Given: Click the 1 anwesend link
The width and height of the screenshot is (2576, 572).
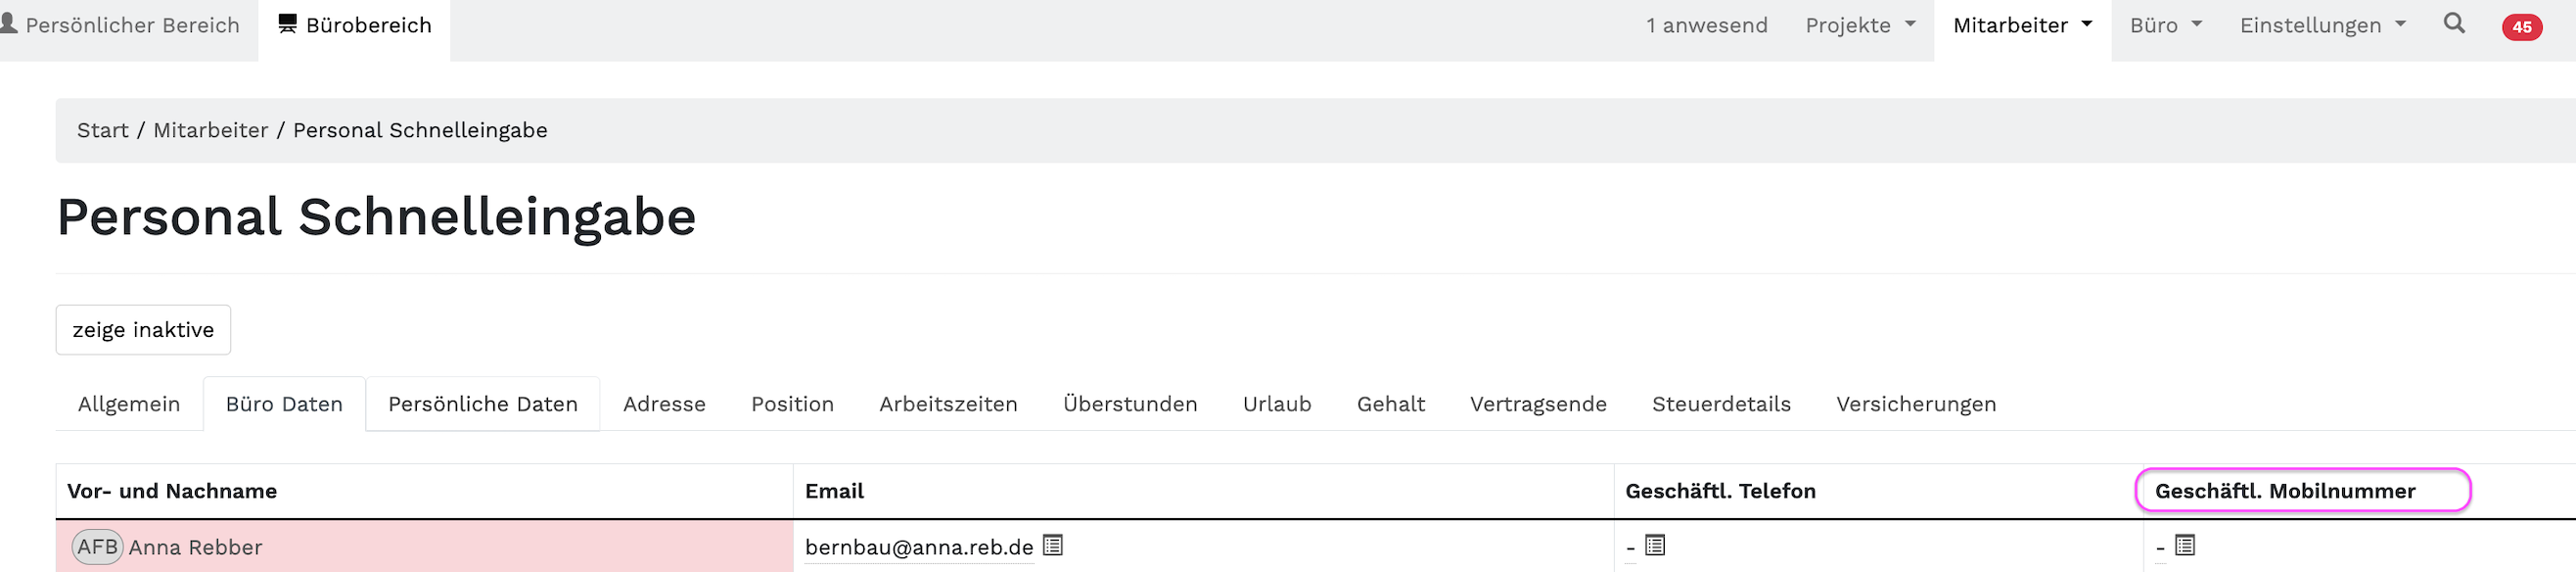Looking at the screenshot, I should click(1706, 25).
